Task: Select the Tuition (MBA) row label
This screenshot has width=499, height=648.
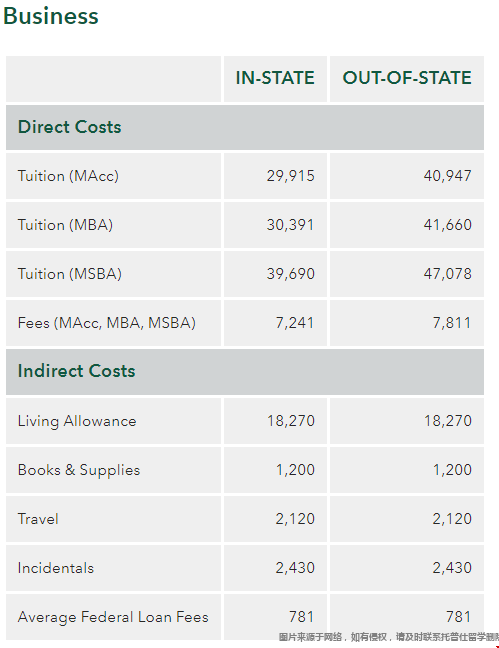Action: (x=65, y=225)
